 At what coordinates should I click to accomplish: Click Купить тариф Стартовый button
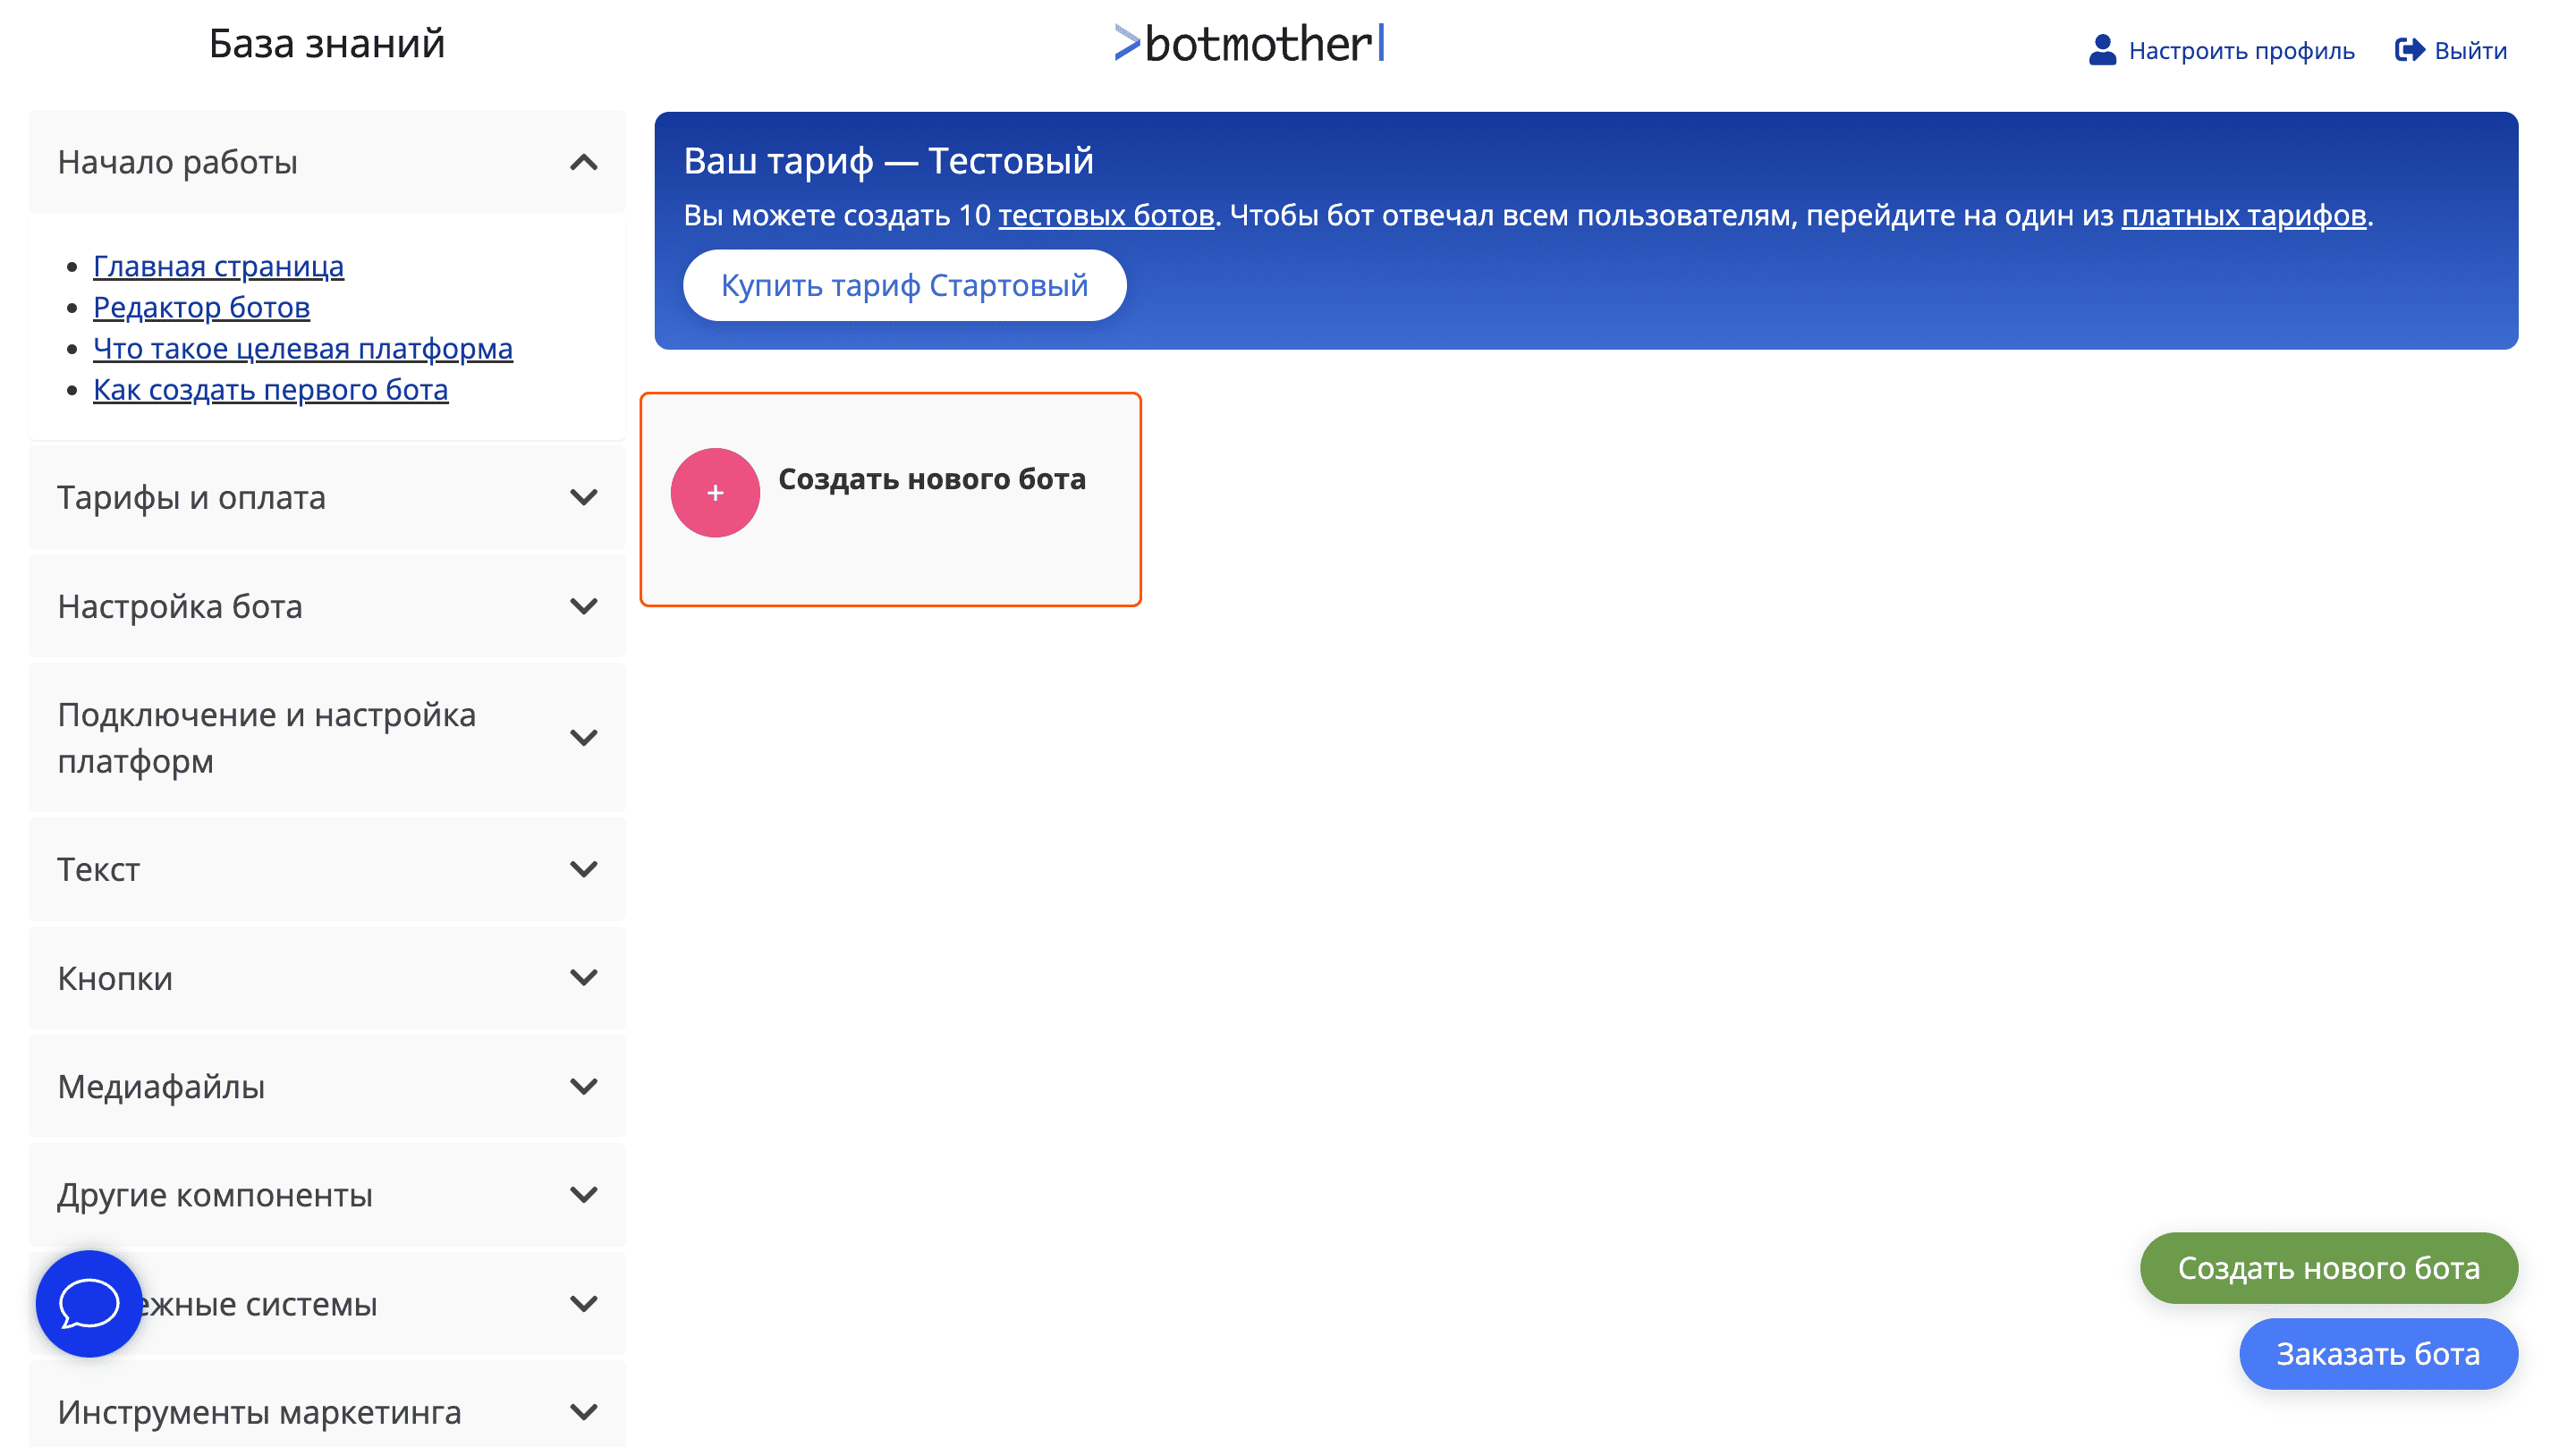coord(904,285)
